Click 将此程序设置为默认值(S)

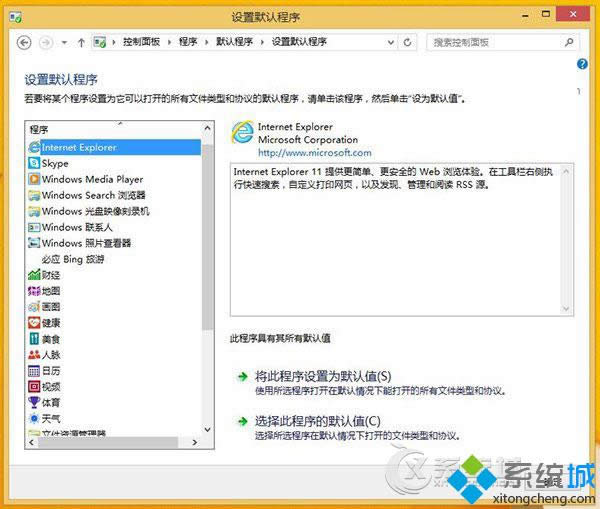pyautogui.click(x=323, y=377)
